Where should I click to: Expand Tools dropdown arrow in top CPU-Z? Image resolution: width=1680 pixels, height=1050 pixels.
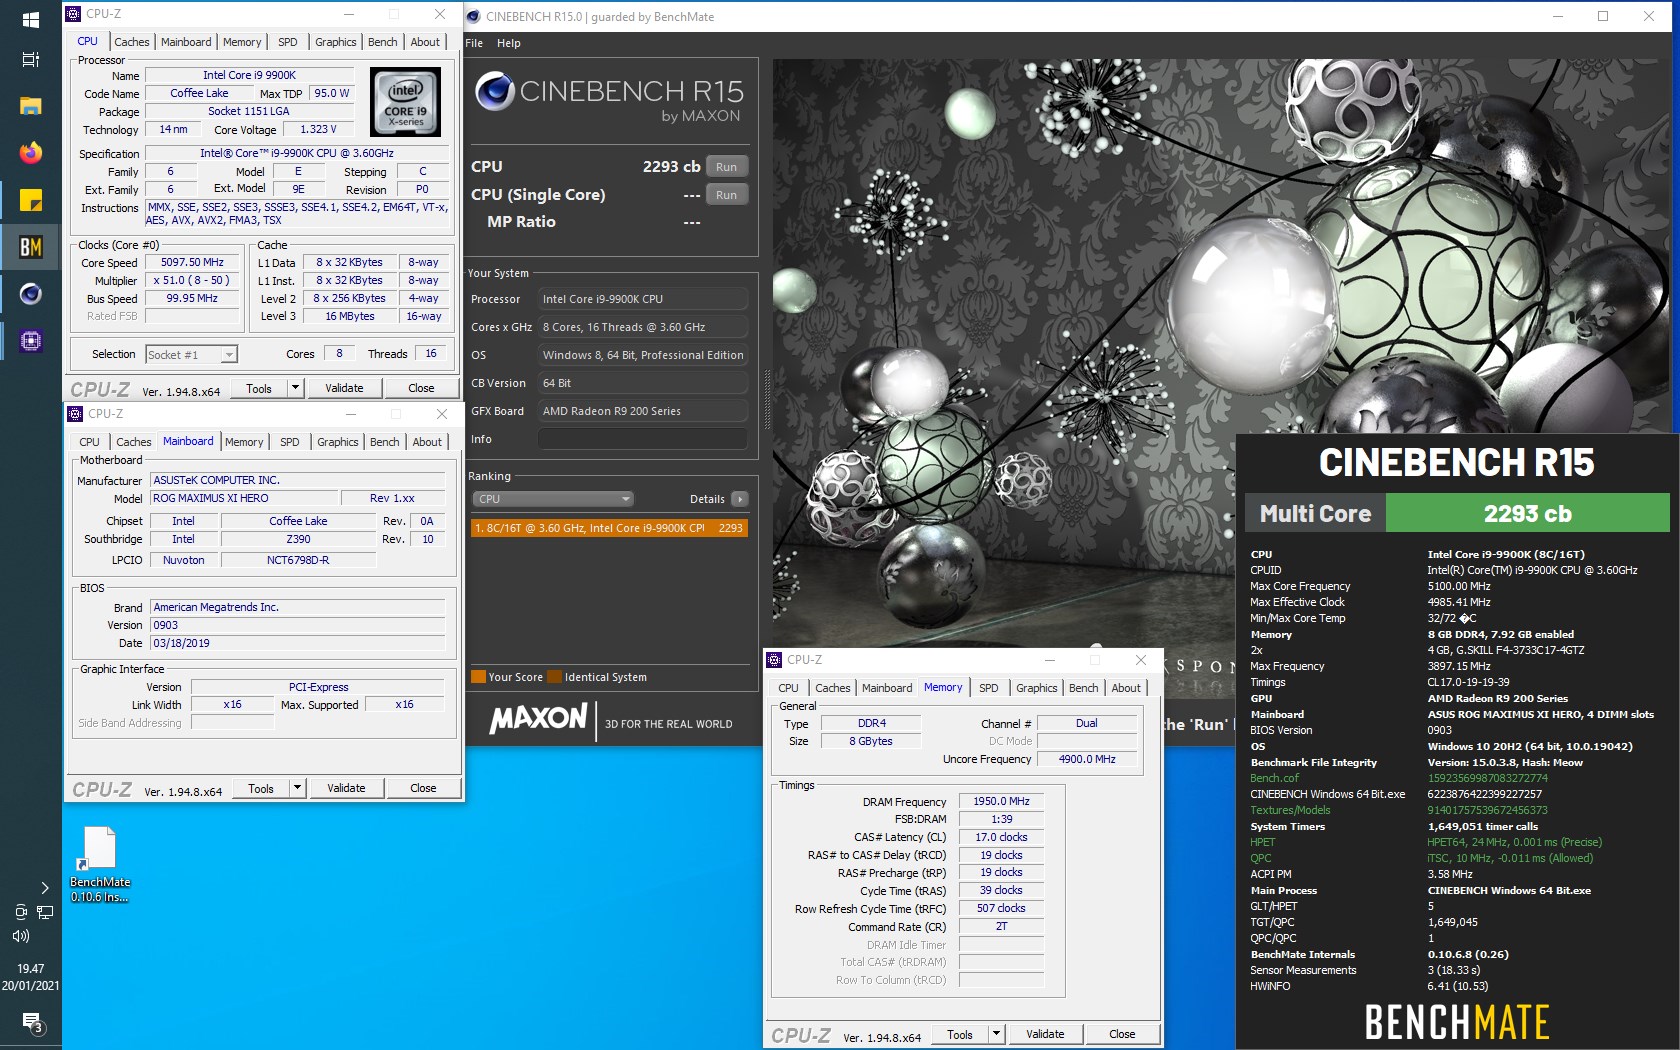295,388
